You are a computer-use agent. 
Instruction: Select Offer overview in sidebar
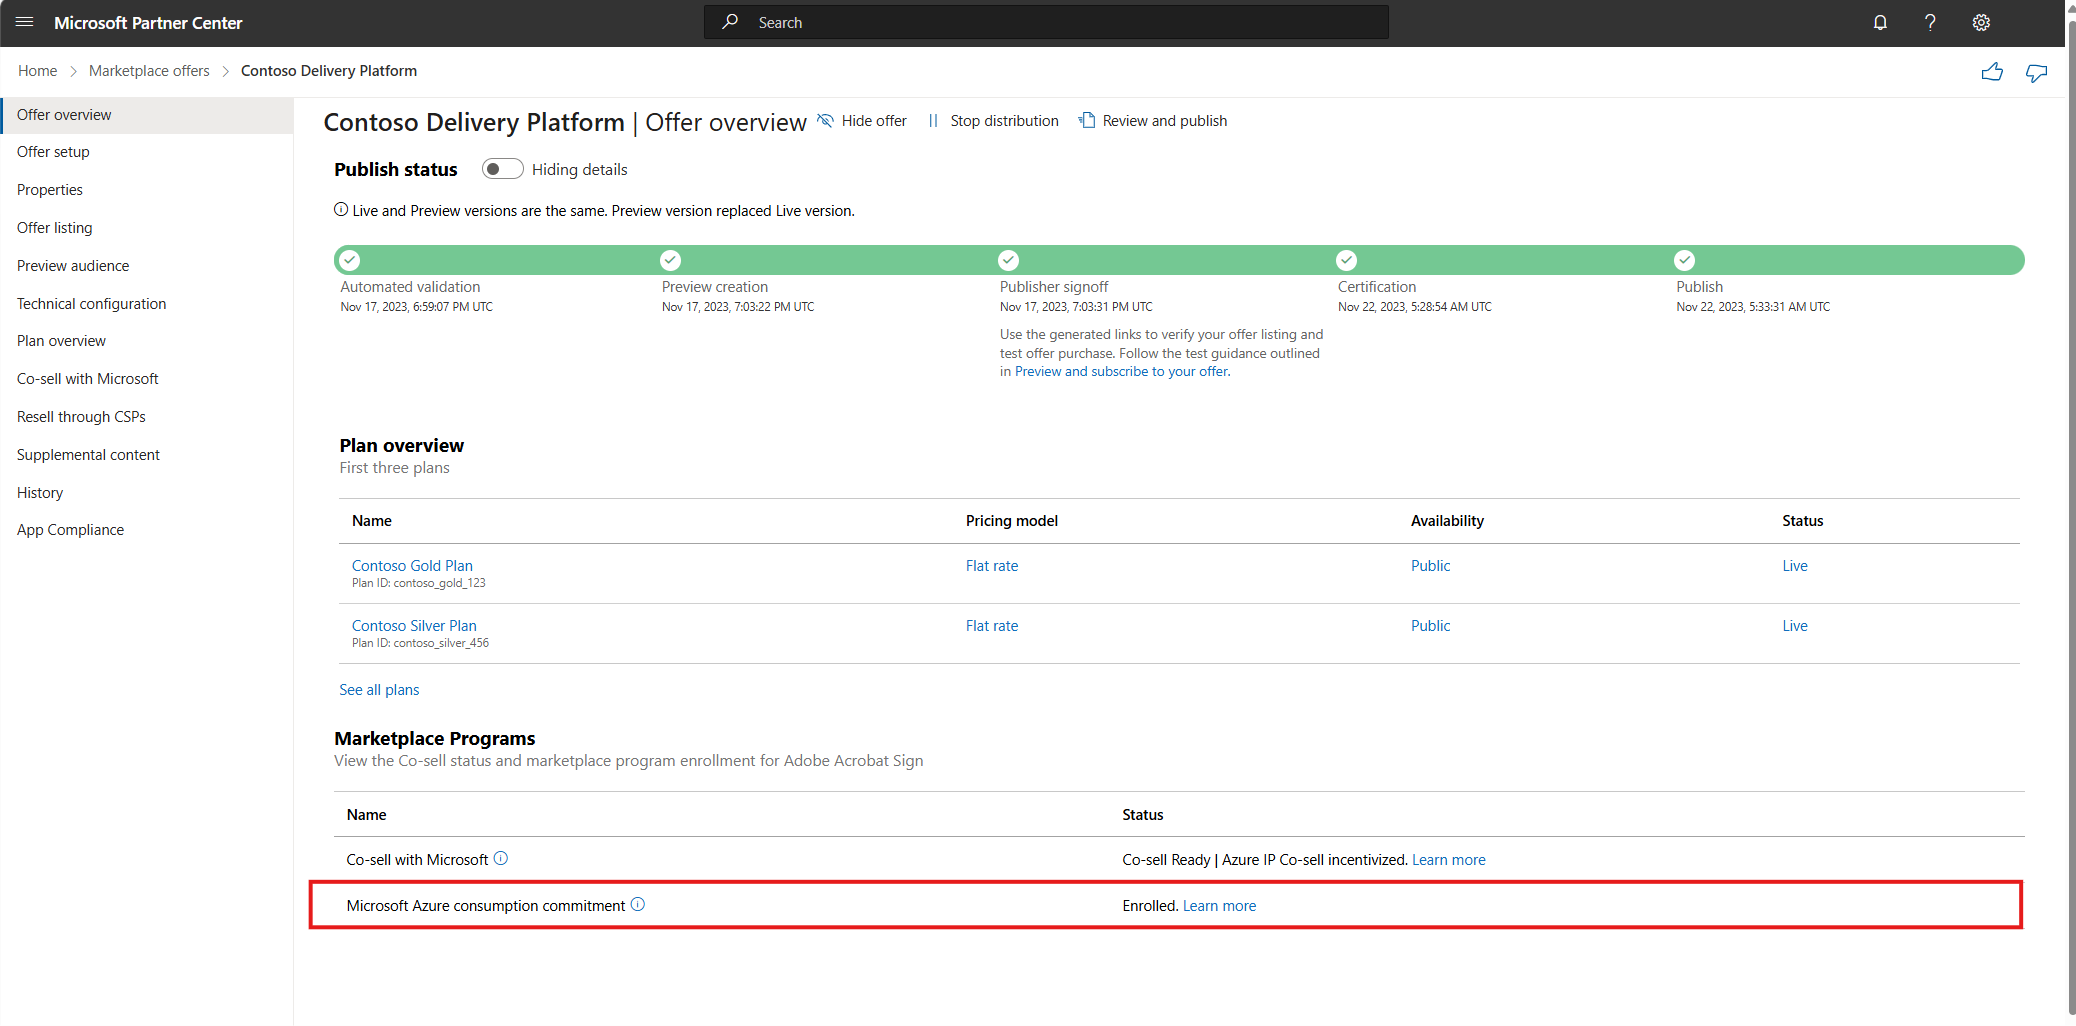(x=148, y=115)
